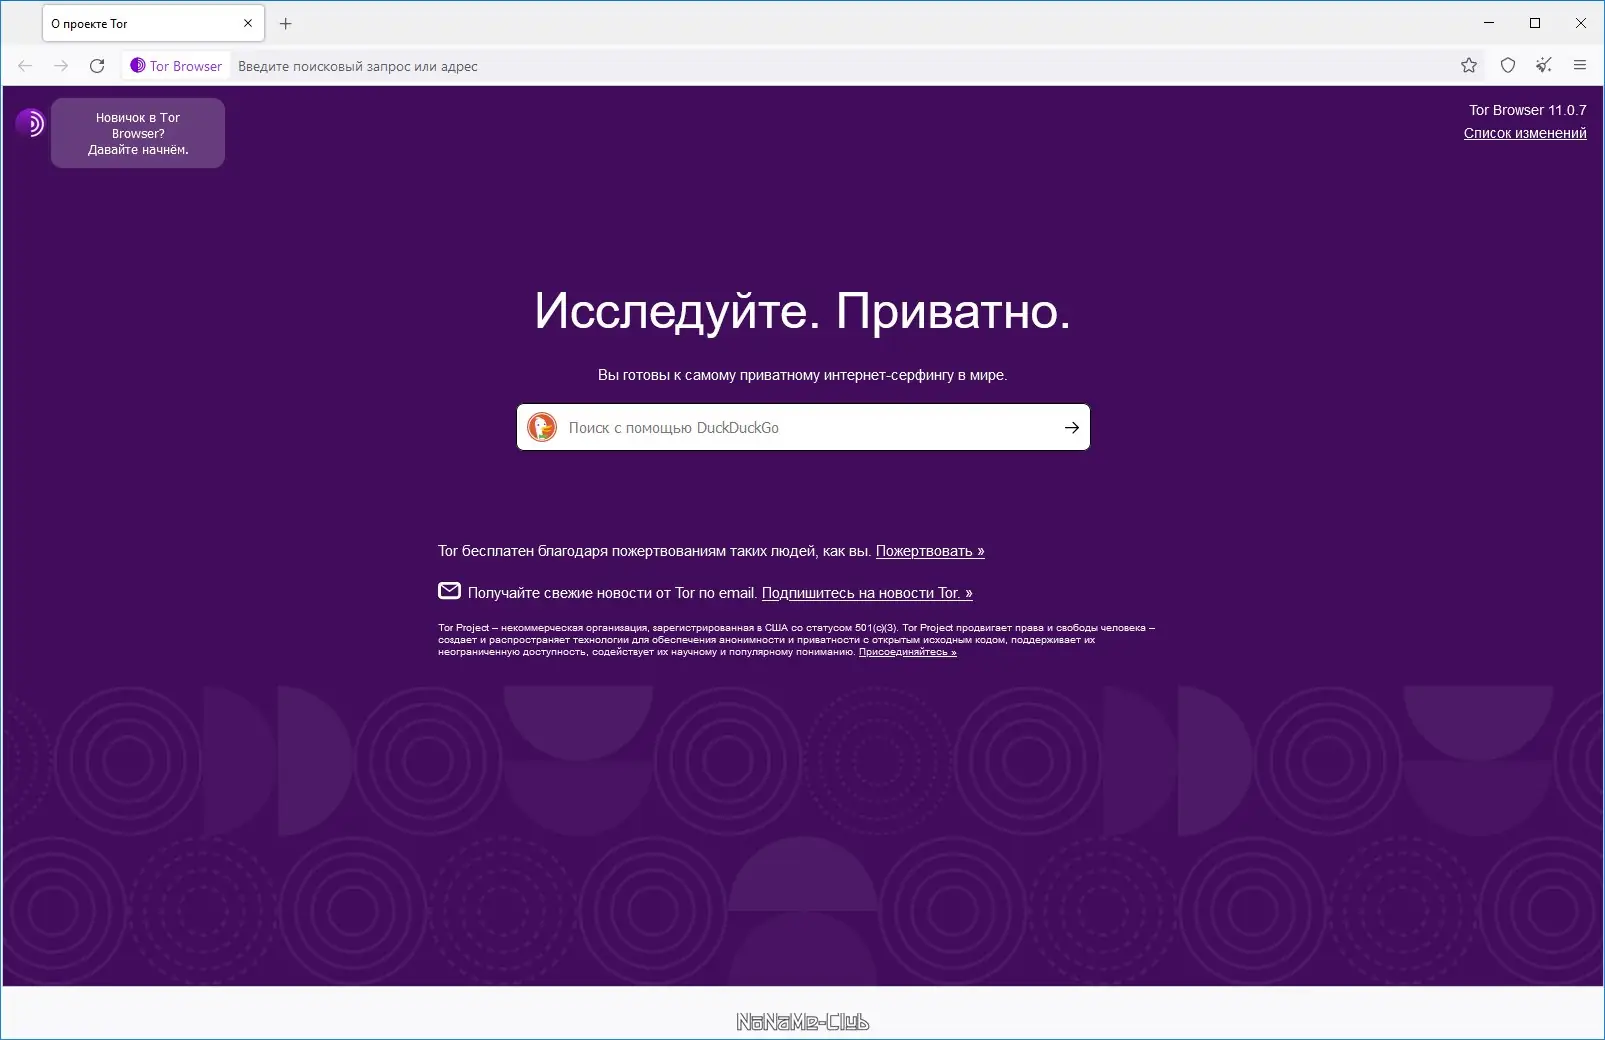Image resolution: width=1605 pixels, height=1040 pixels.
Task: Reload the current page
Action: 97,66
